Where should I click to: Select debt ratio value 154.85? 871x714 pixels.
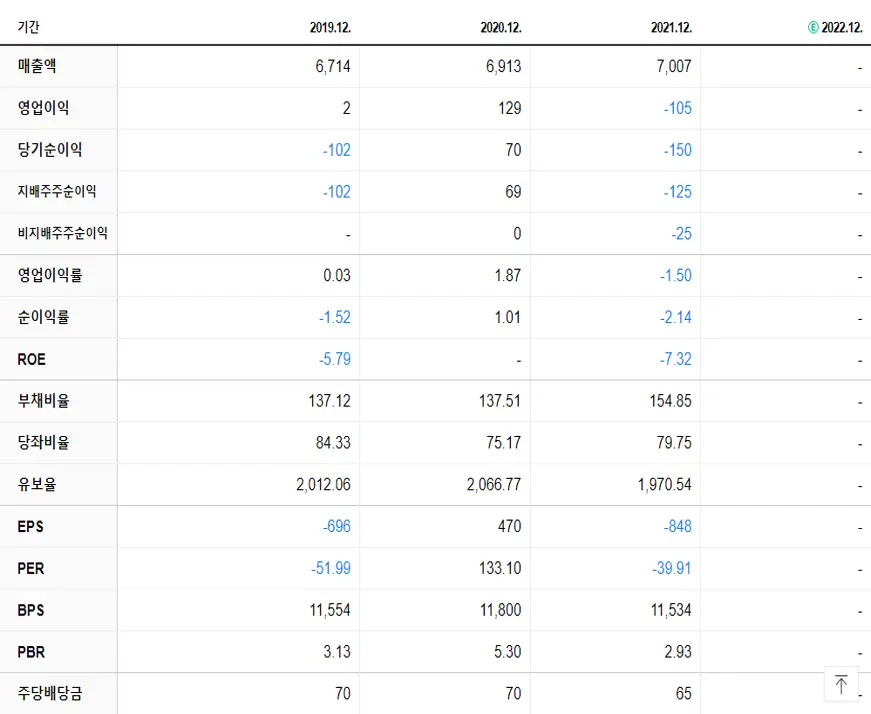coord(670,401)
